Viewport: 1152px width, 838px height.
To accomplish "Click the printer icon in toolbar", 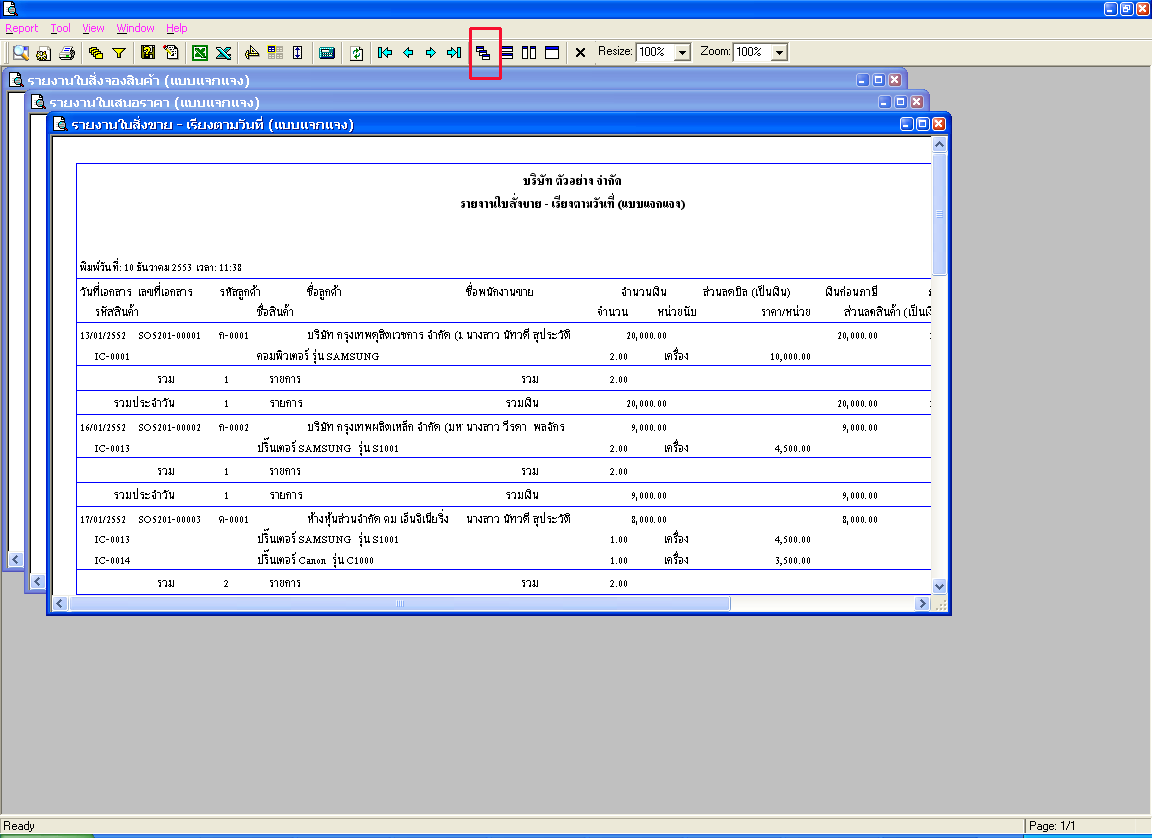I will tap(67, 52).
